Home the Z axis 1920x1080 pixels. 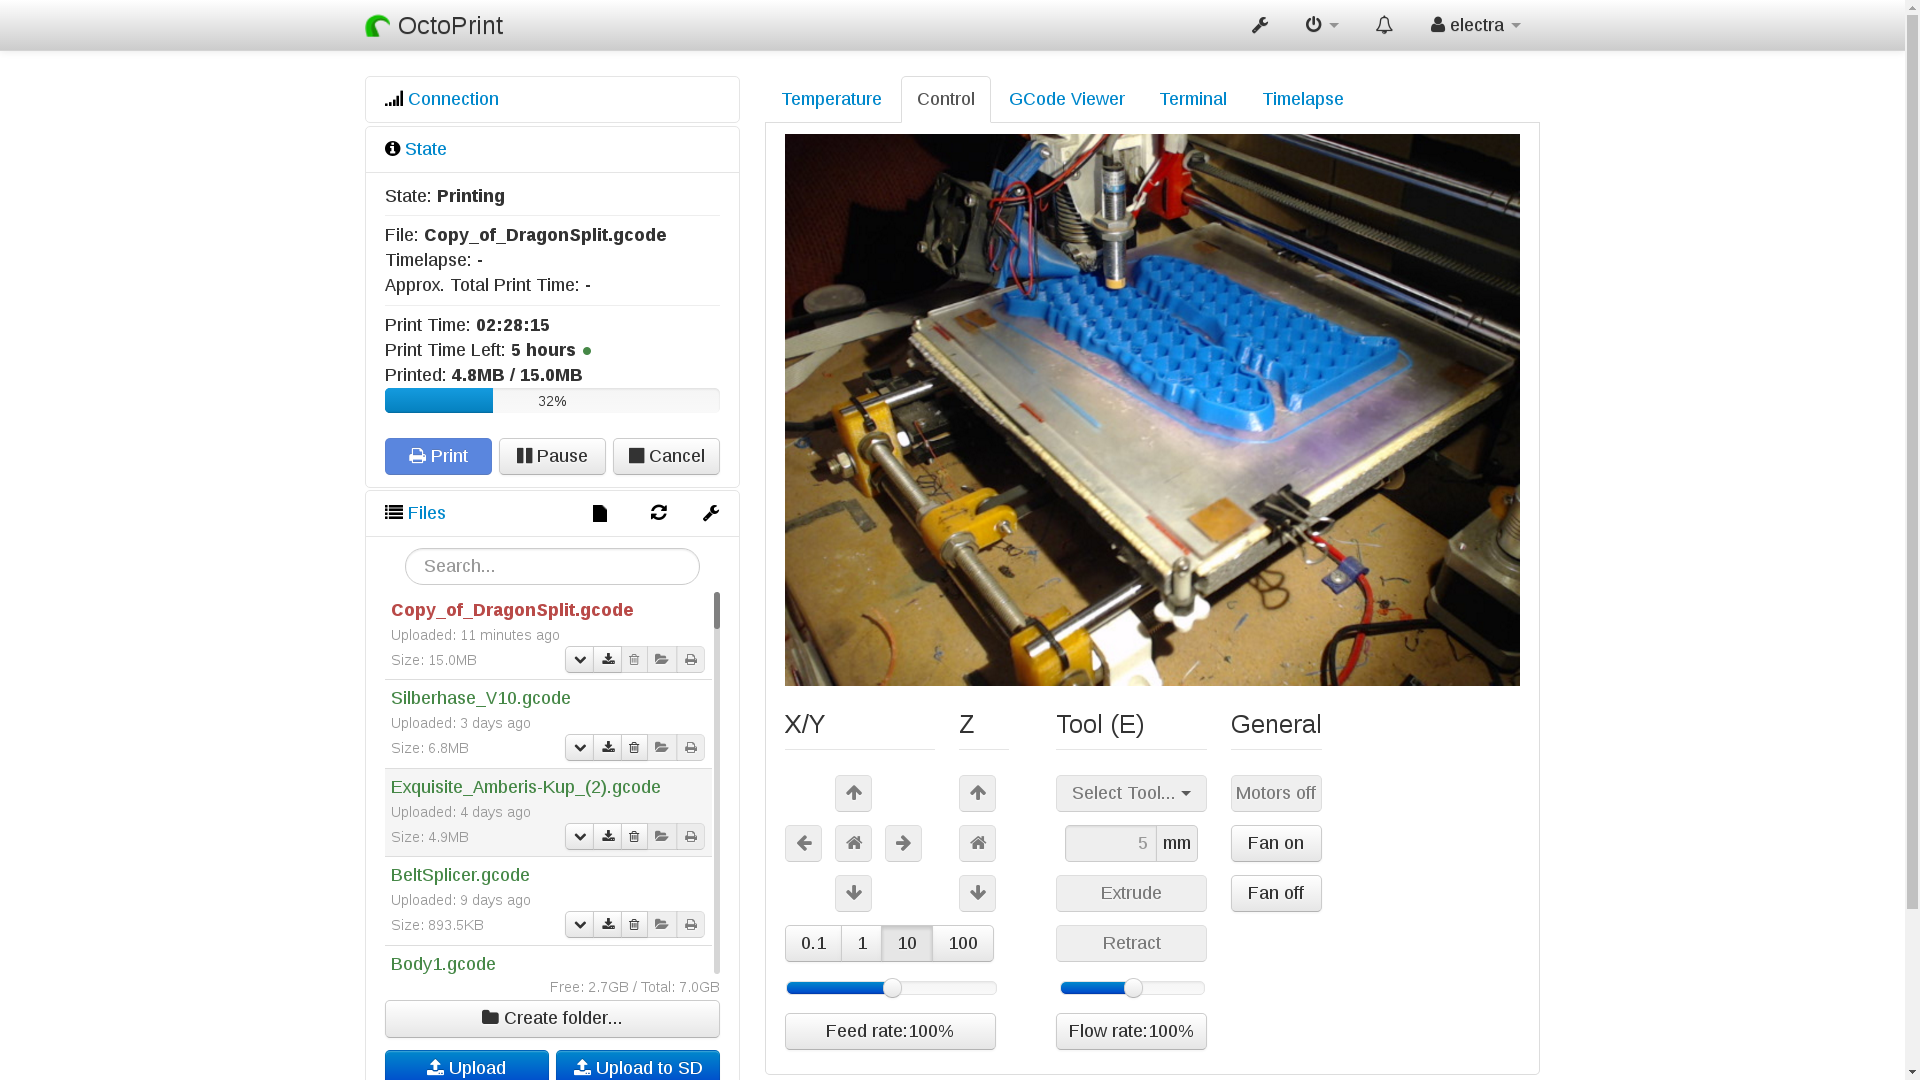click(977, 843)
